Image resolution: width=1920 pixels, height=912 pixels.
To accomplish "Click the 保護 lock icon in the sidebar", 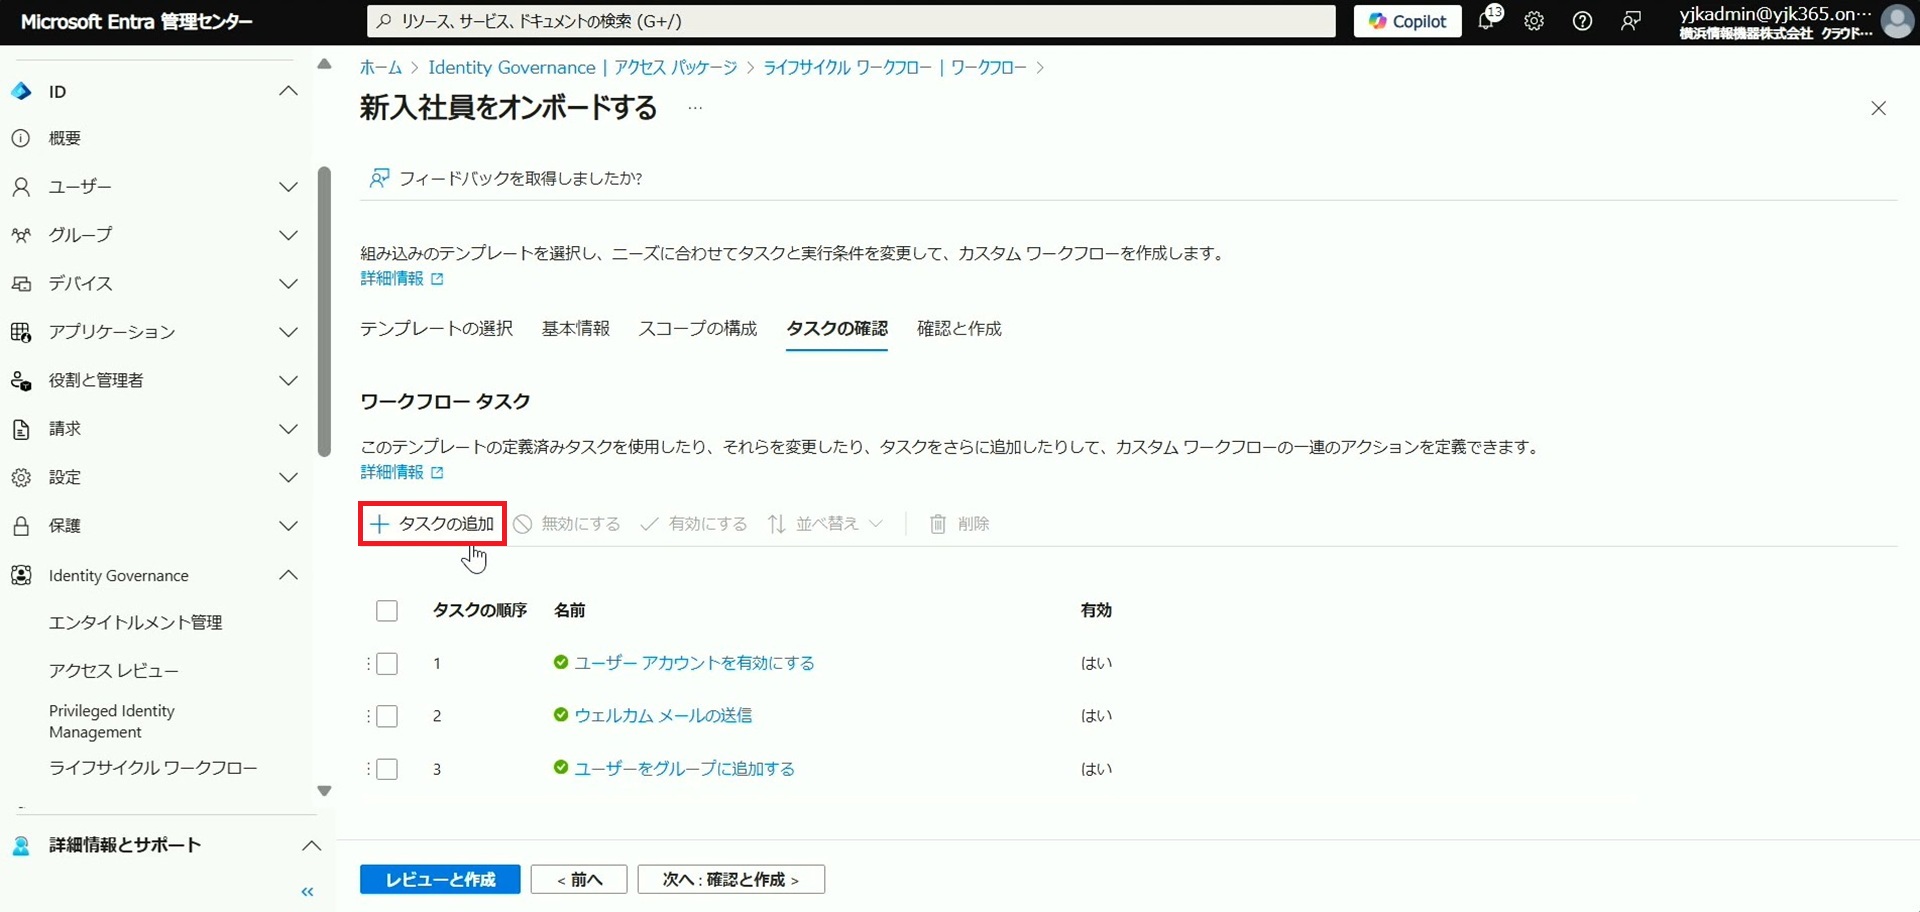I will point(21,526).
